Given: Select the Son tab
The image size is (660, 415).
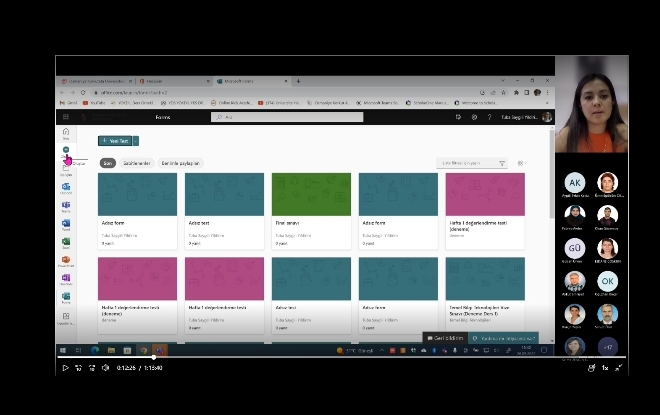Looking at the screenshot, I should (108, 163).
